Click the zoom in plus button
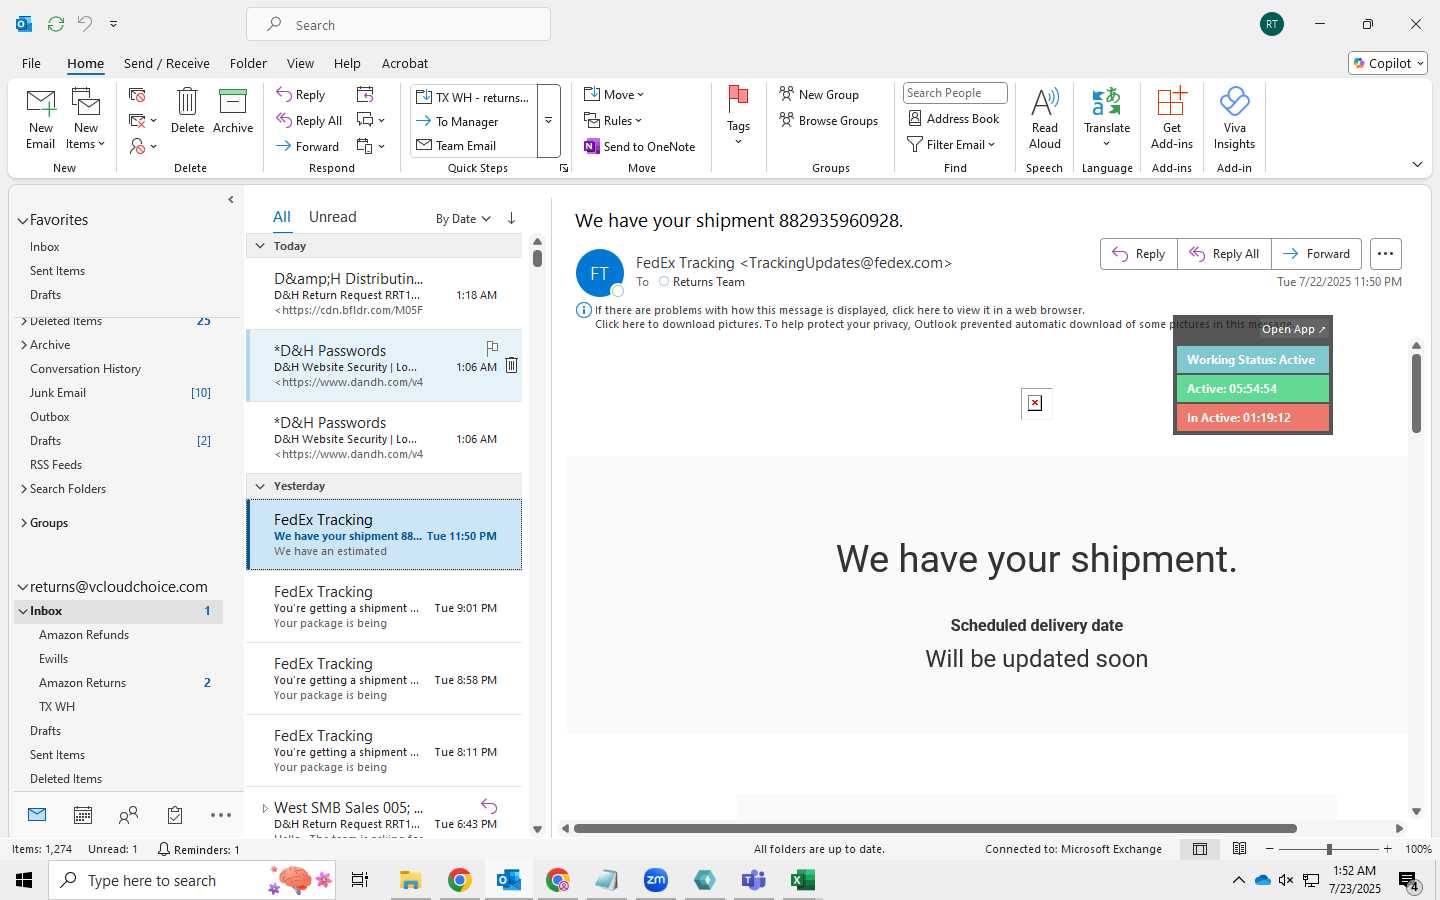This screenshot has height=900, width=1440. coord(1387,849)
